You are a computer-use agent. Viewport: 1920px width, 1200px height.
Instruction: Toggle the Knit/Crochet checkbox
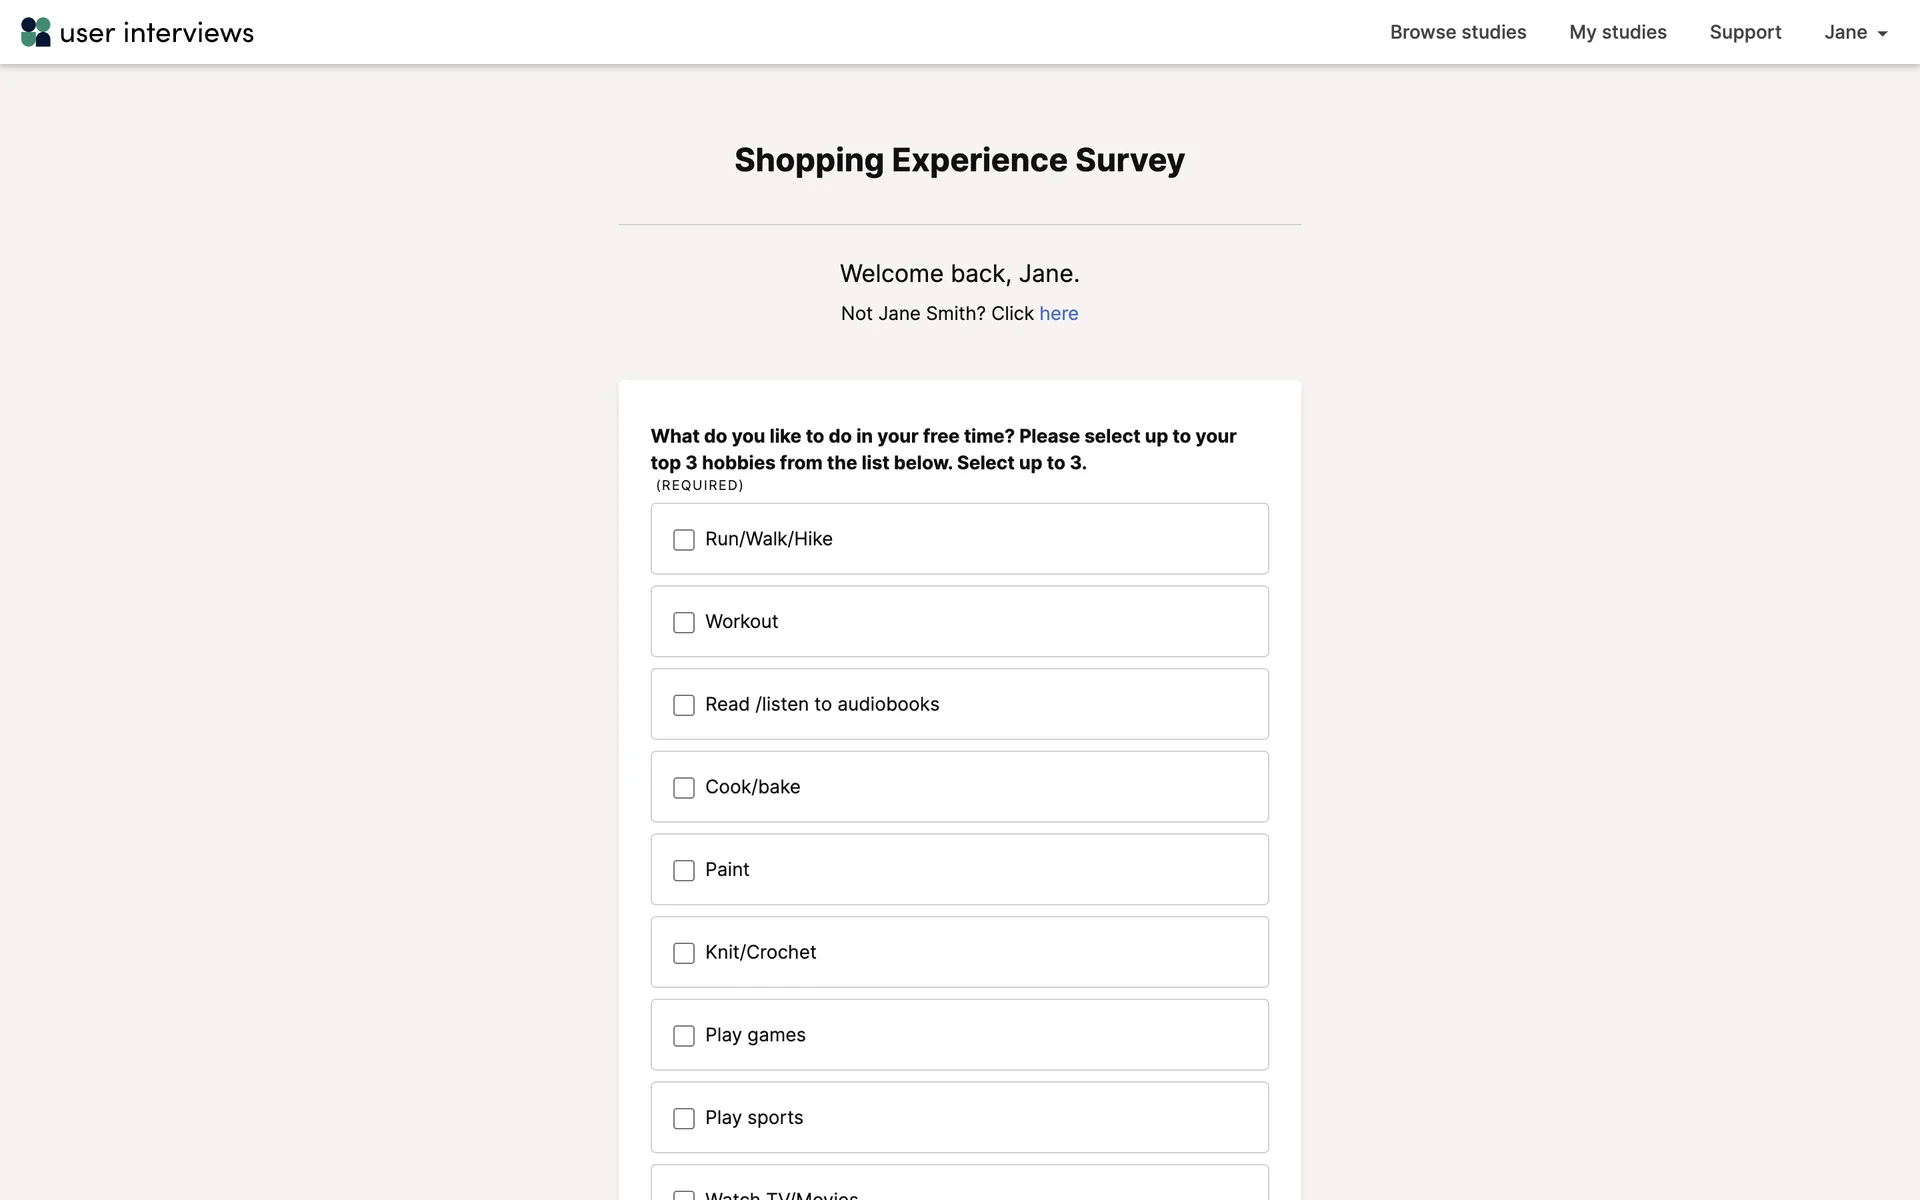pos(684,953)
